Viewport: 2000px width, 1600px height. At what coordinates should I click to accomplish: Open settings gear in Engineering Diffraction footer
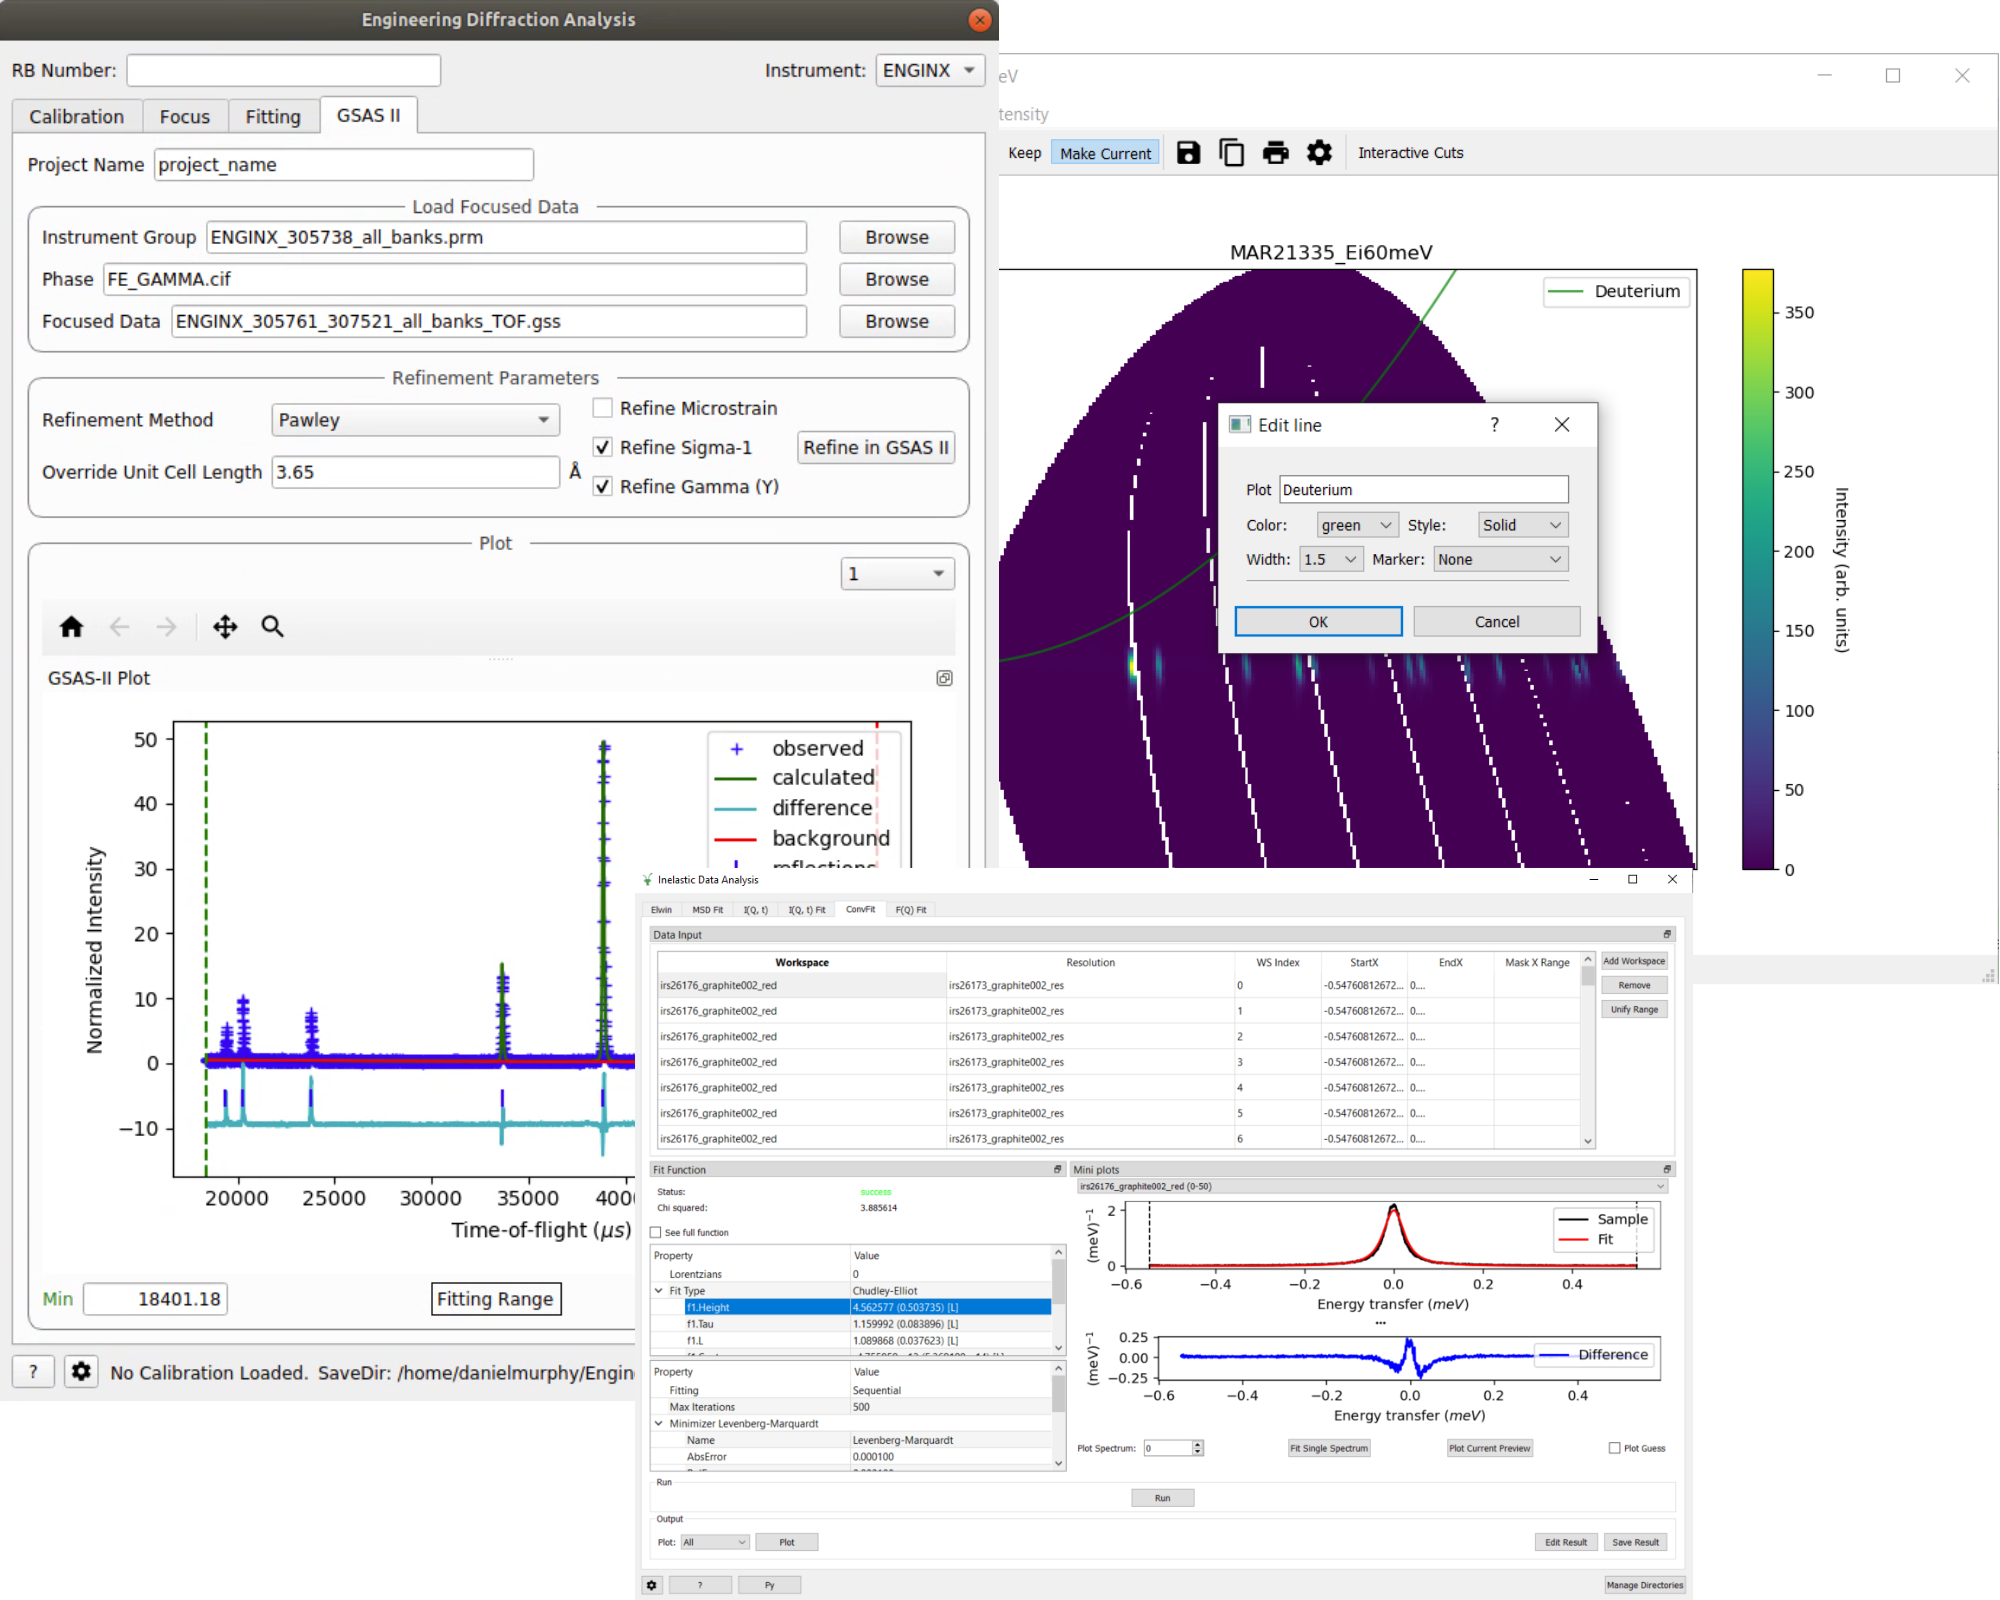click(x=81, y=1371)
